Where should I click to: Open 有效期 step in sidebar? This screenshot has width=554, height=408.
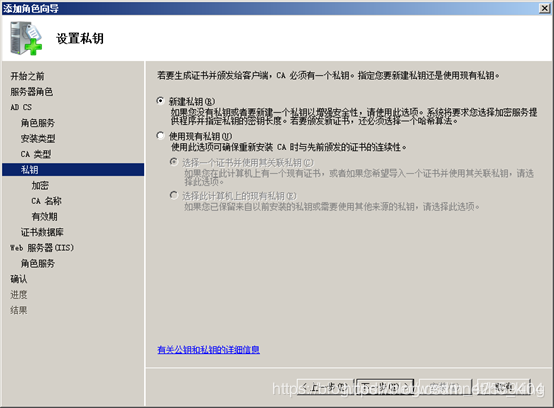point(44,217)
